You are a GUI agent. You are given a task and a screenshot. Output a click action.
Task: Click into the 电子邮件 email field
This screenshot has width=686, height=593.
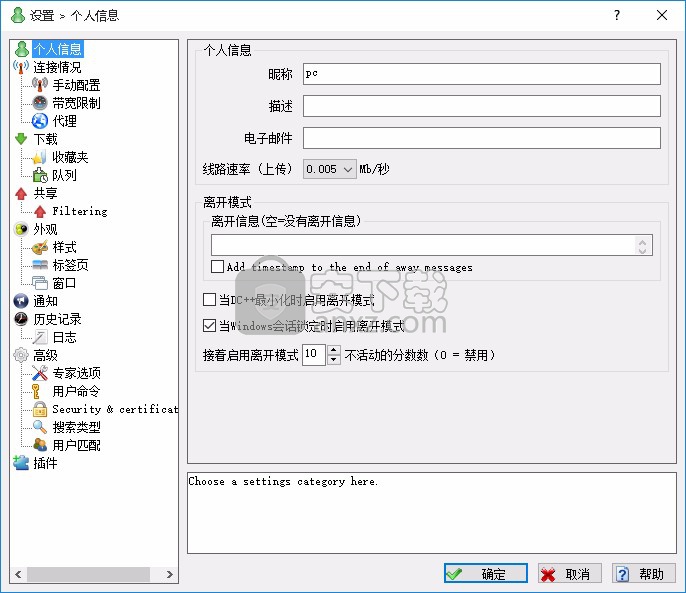(x=482, y=138)
